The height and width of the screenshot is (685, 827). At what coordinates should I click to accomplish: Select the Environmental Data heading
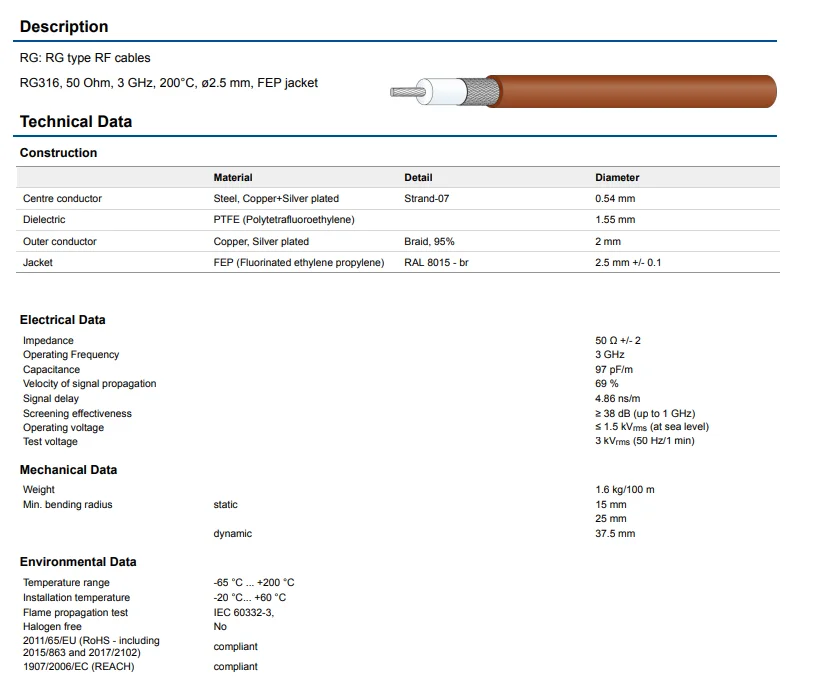[78, 562]
